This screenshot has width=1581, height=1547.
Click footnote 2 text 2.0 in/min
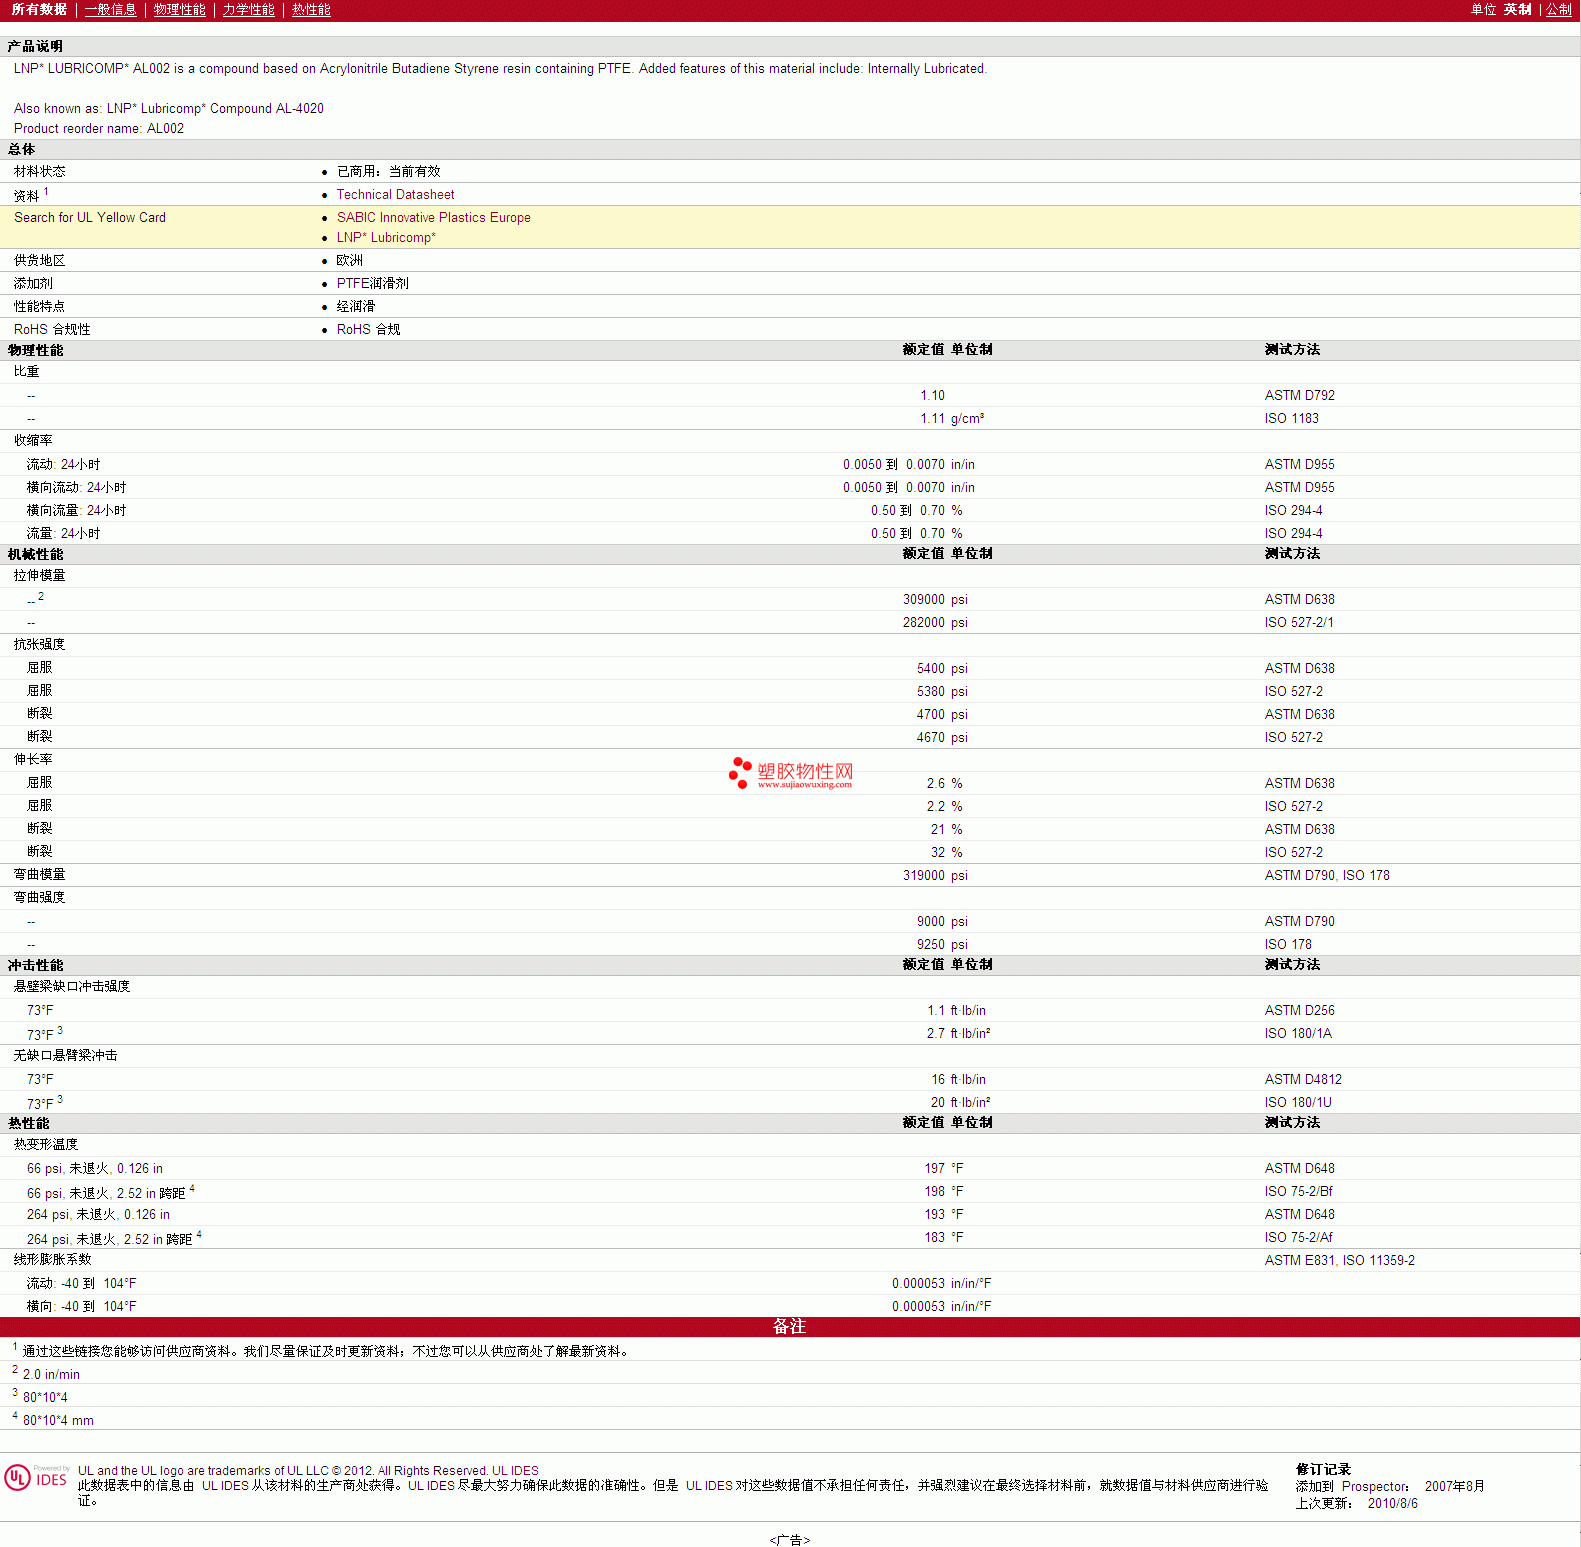pos(51,1375)
